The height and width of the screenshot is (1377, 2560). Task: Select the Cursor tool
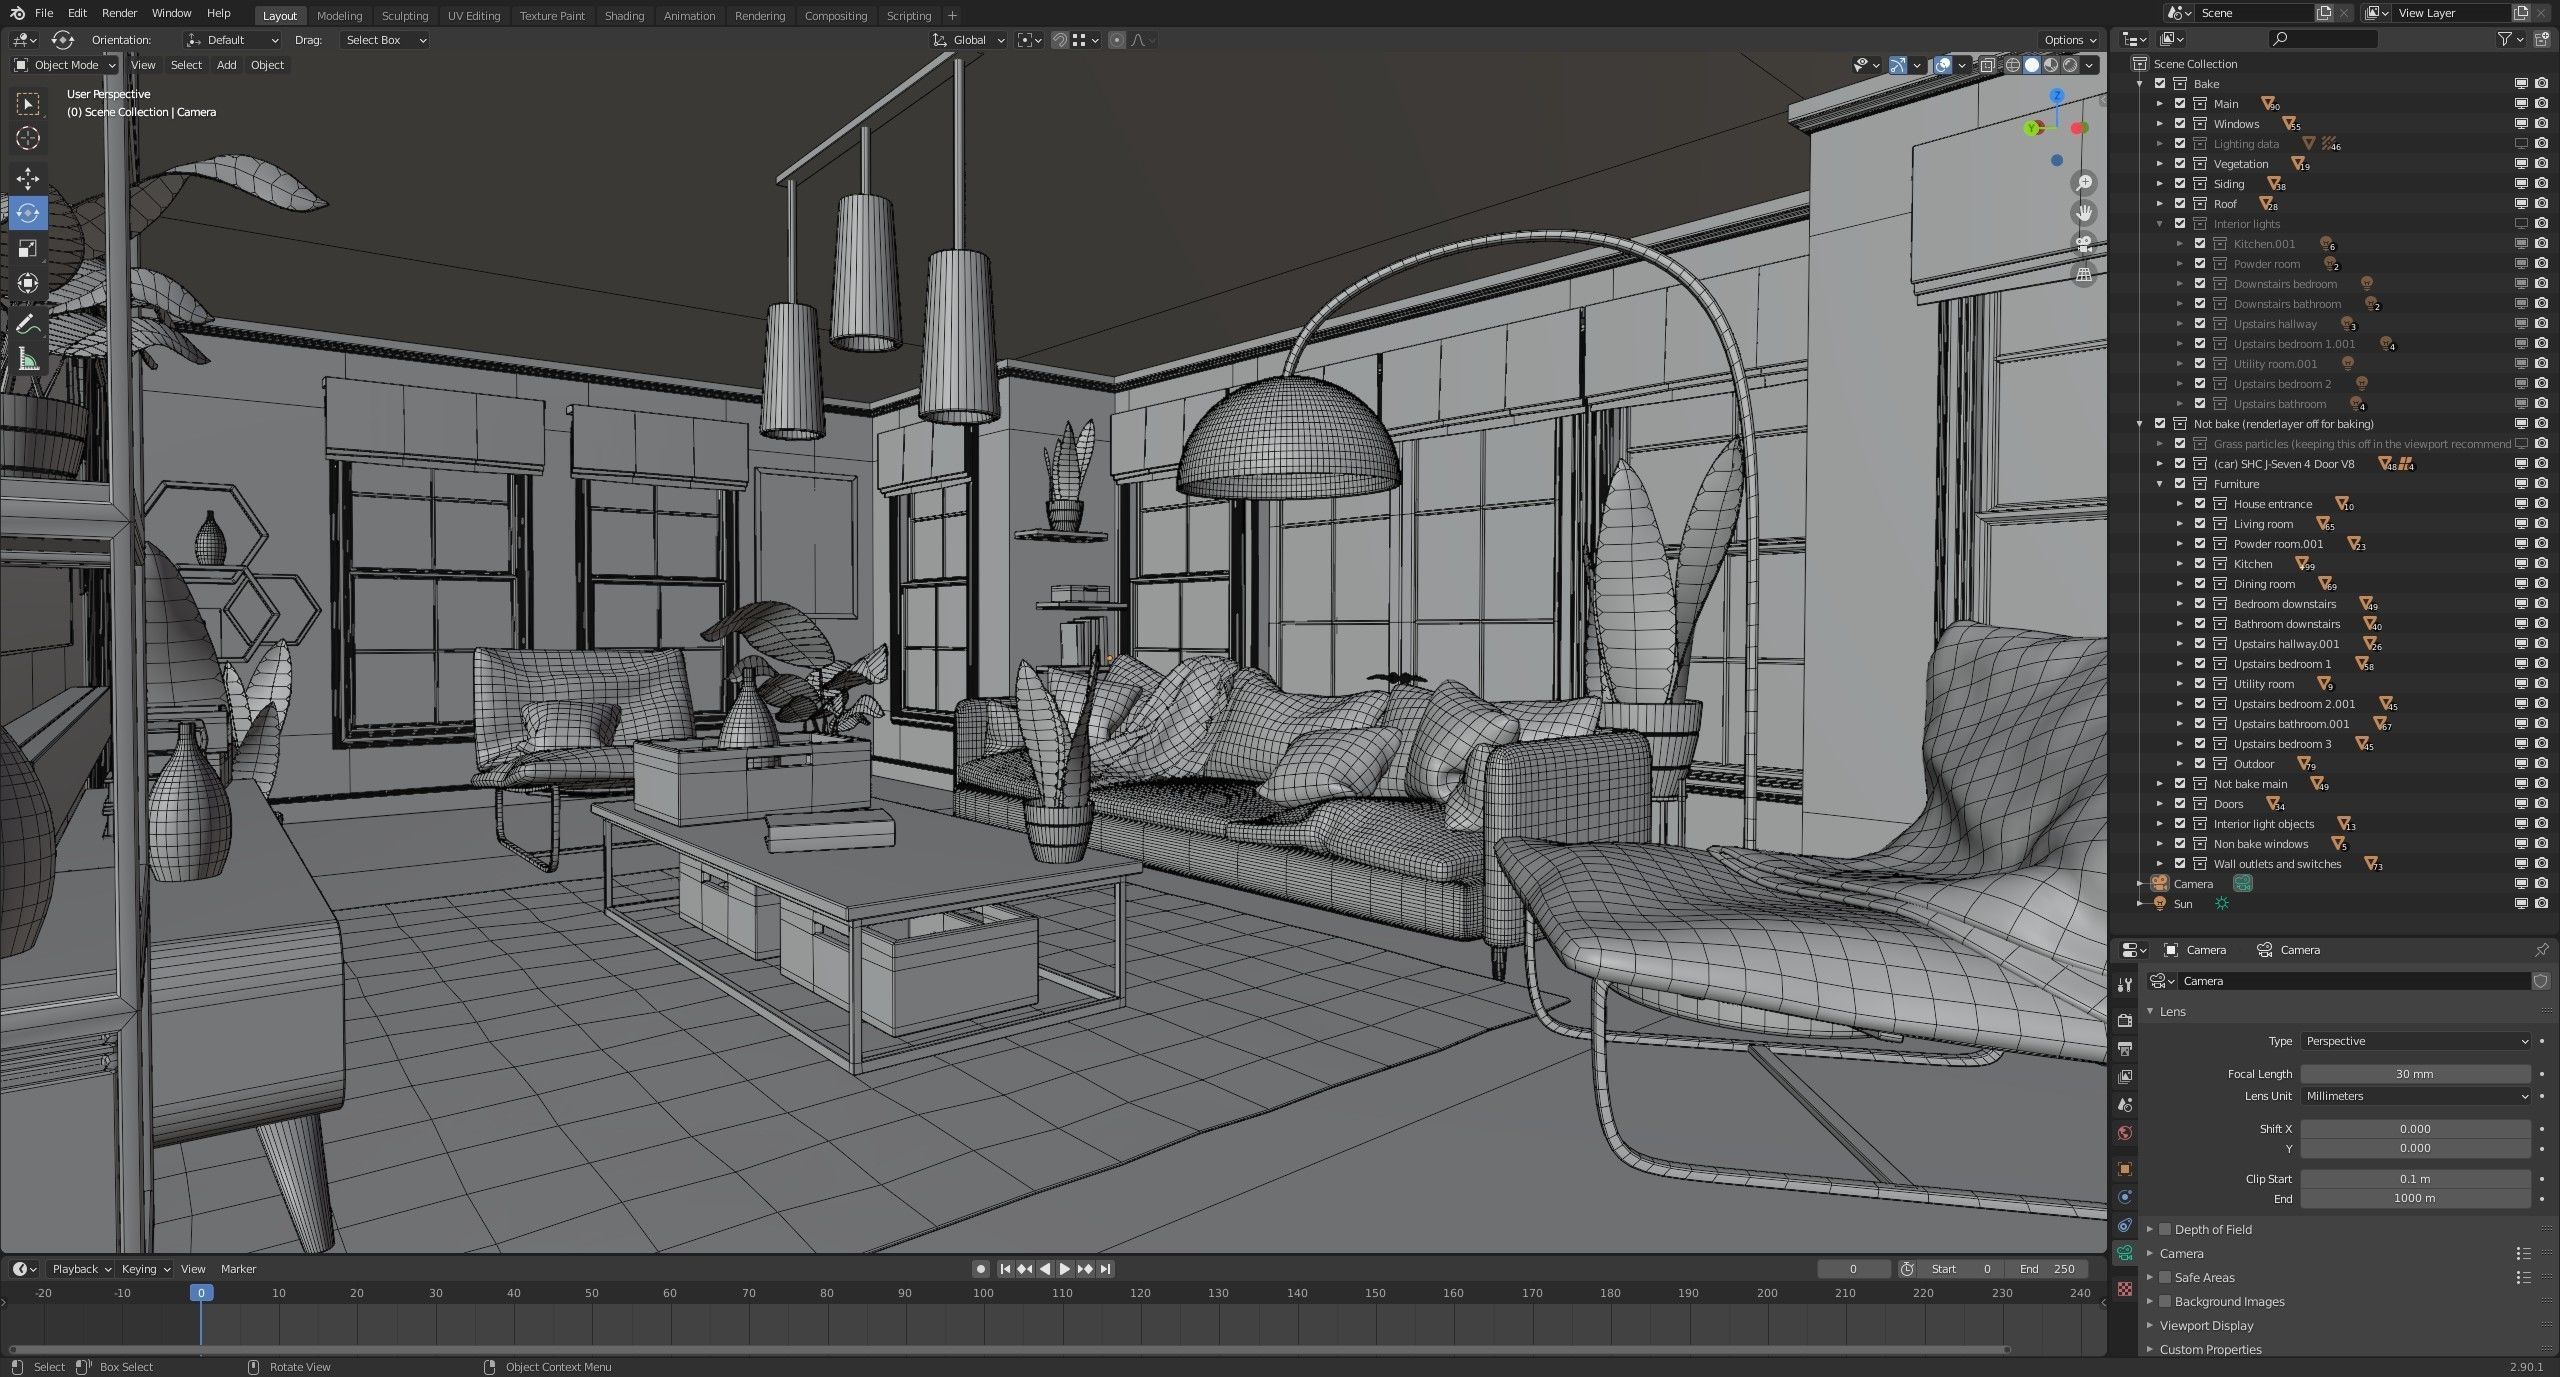click(28, 138)
